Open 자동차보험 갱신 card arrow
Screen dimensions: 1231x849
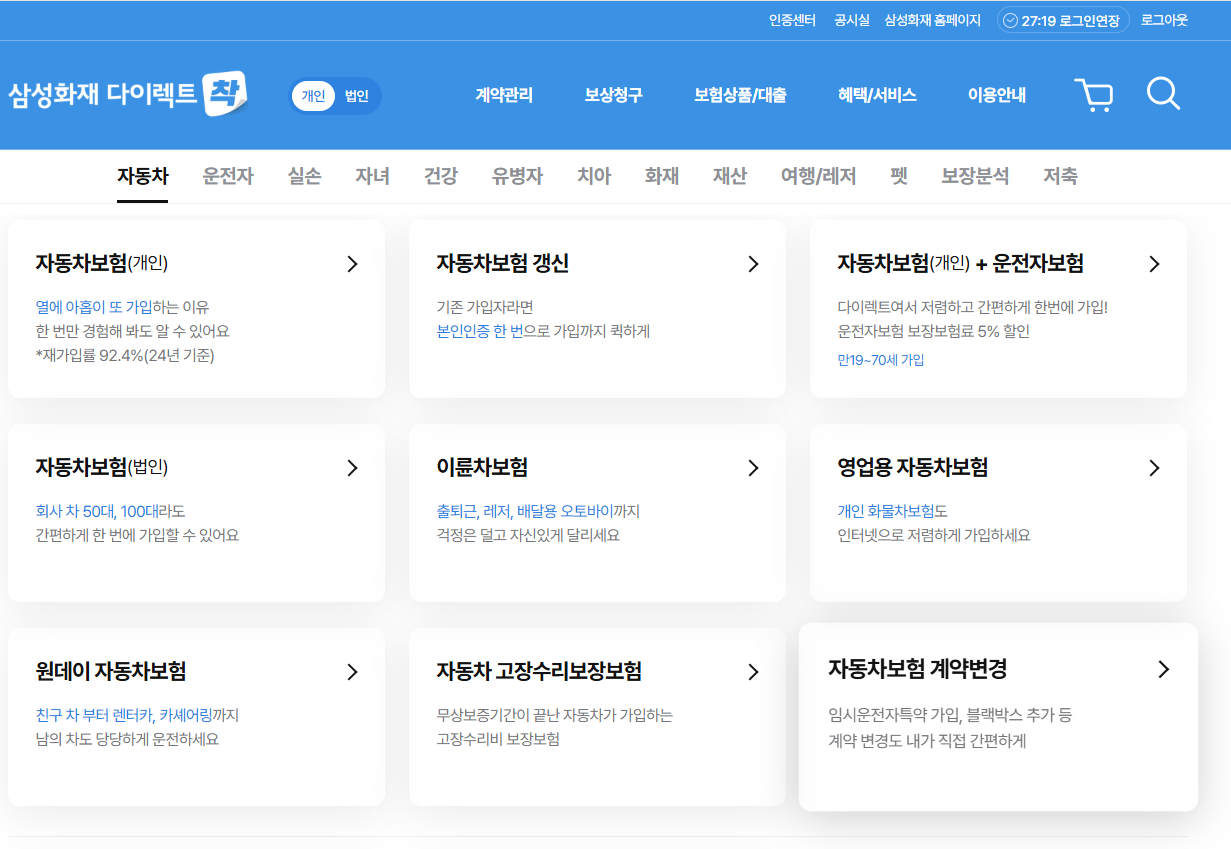pos(753,264)
